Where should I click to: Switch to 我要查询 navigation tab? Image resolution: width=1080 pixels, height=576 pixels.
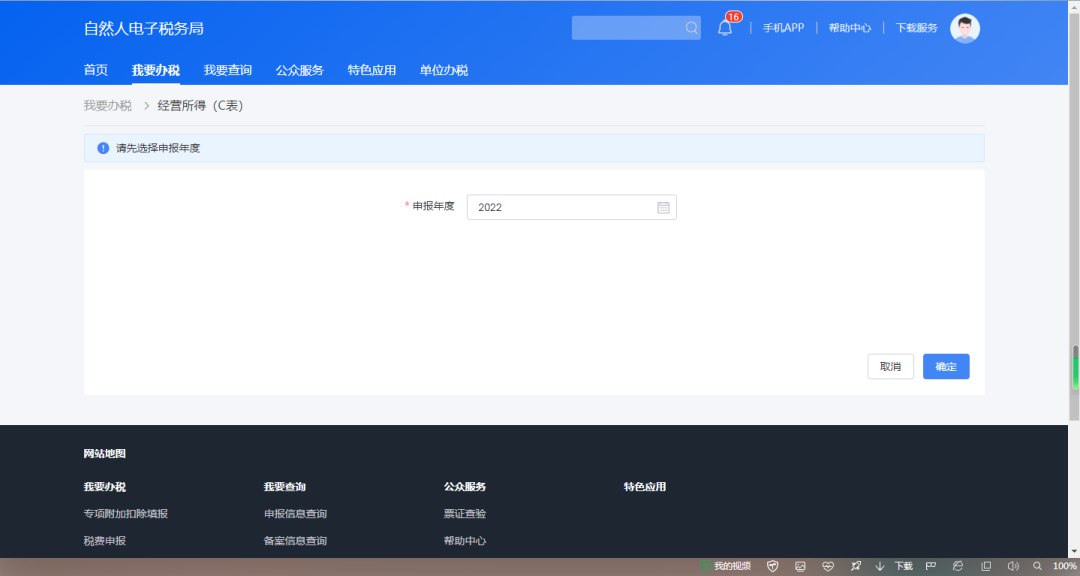228,70
